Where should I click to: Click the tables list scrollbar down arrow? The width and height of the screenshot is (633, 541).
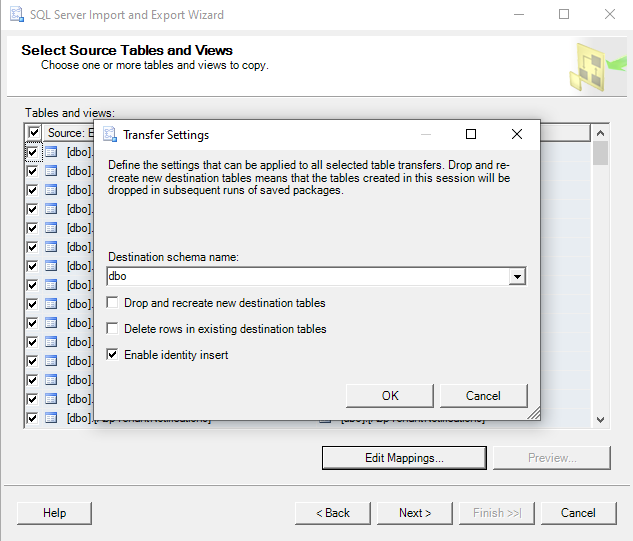600,419
